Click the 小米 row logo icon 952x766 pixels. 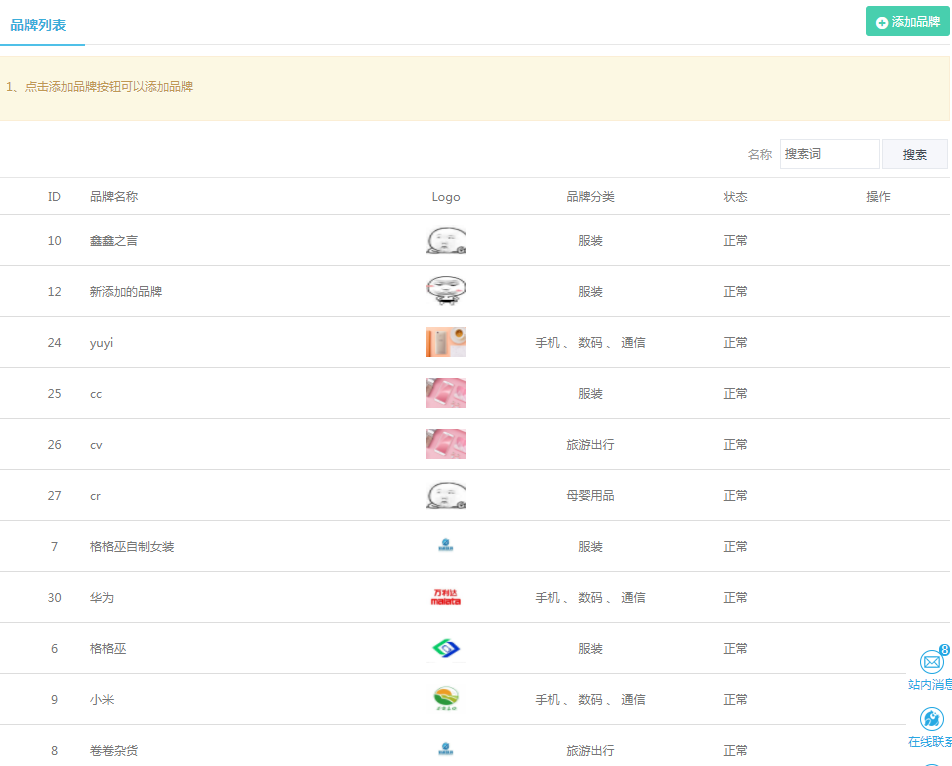coord(446,699)
